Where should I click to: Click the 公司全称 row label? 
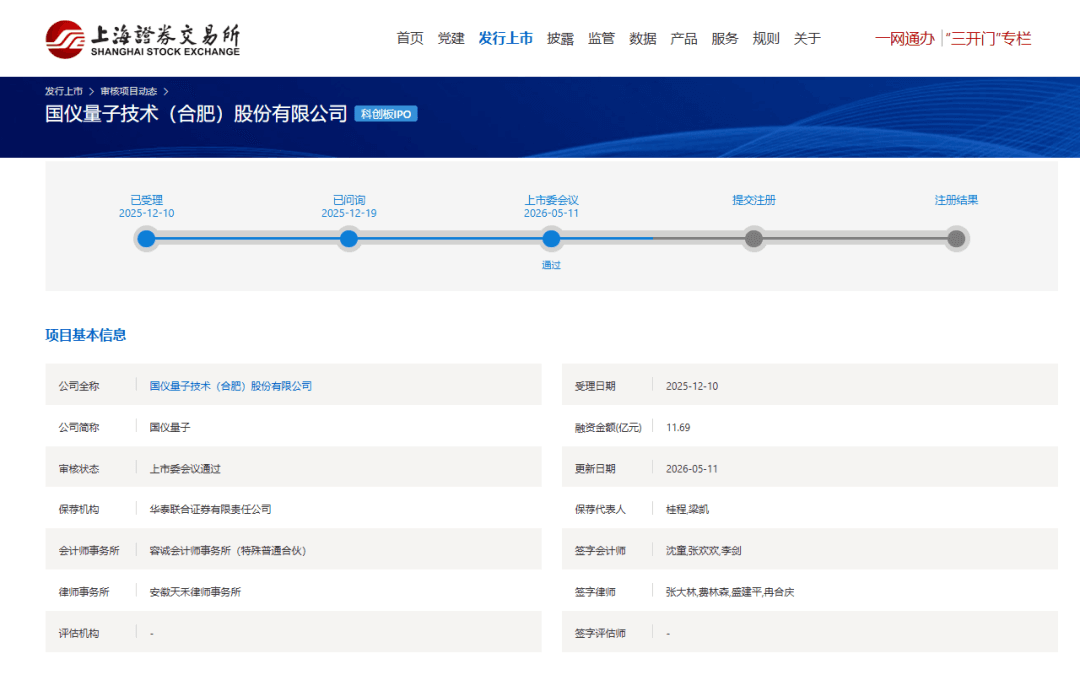pos(79,386)
